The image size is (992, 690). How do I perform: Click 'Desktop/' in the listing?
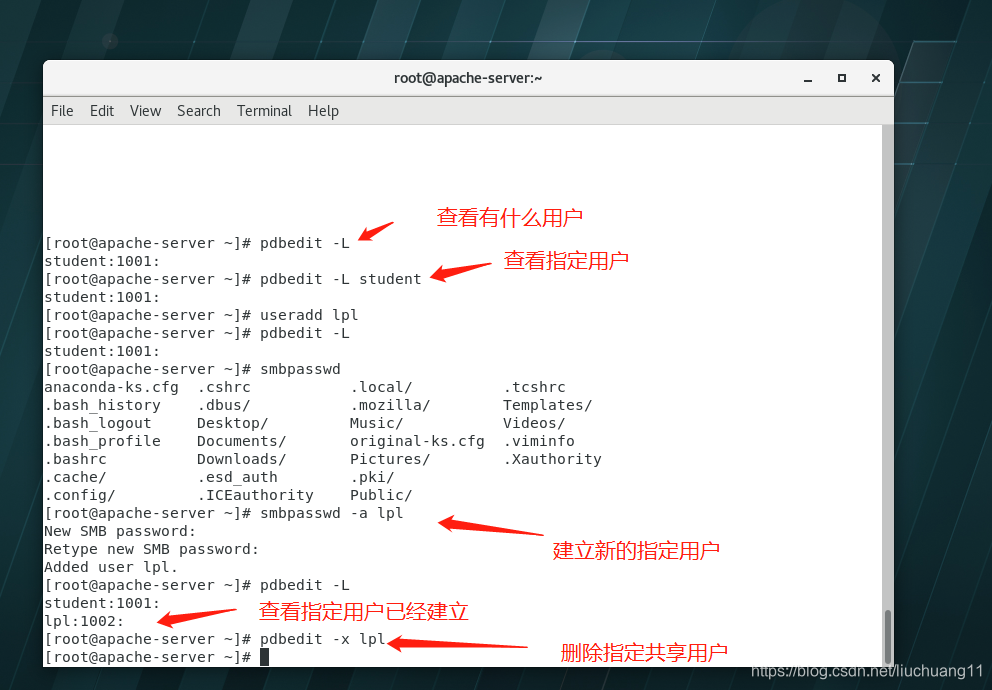233,423
